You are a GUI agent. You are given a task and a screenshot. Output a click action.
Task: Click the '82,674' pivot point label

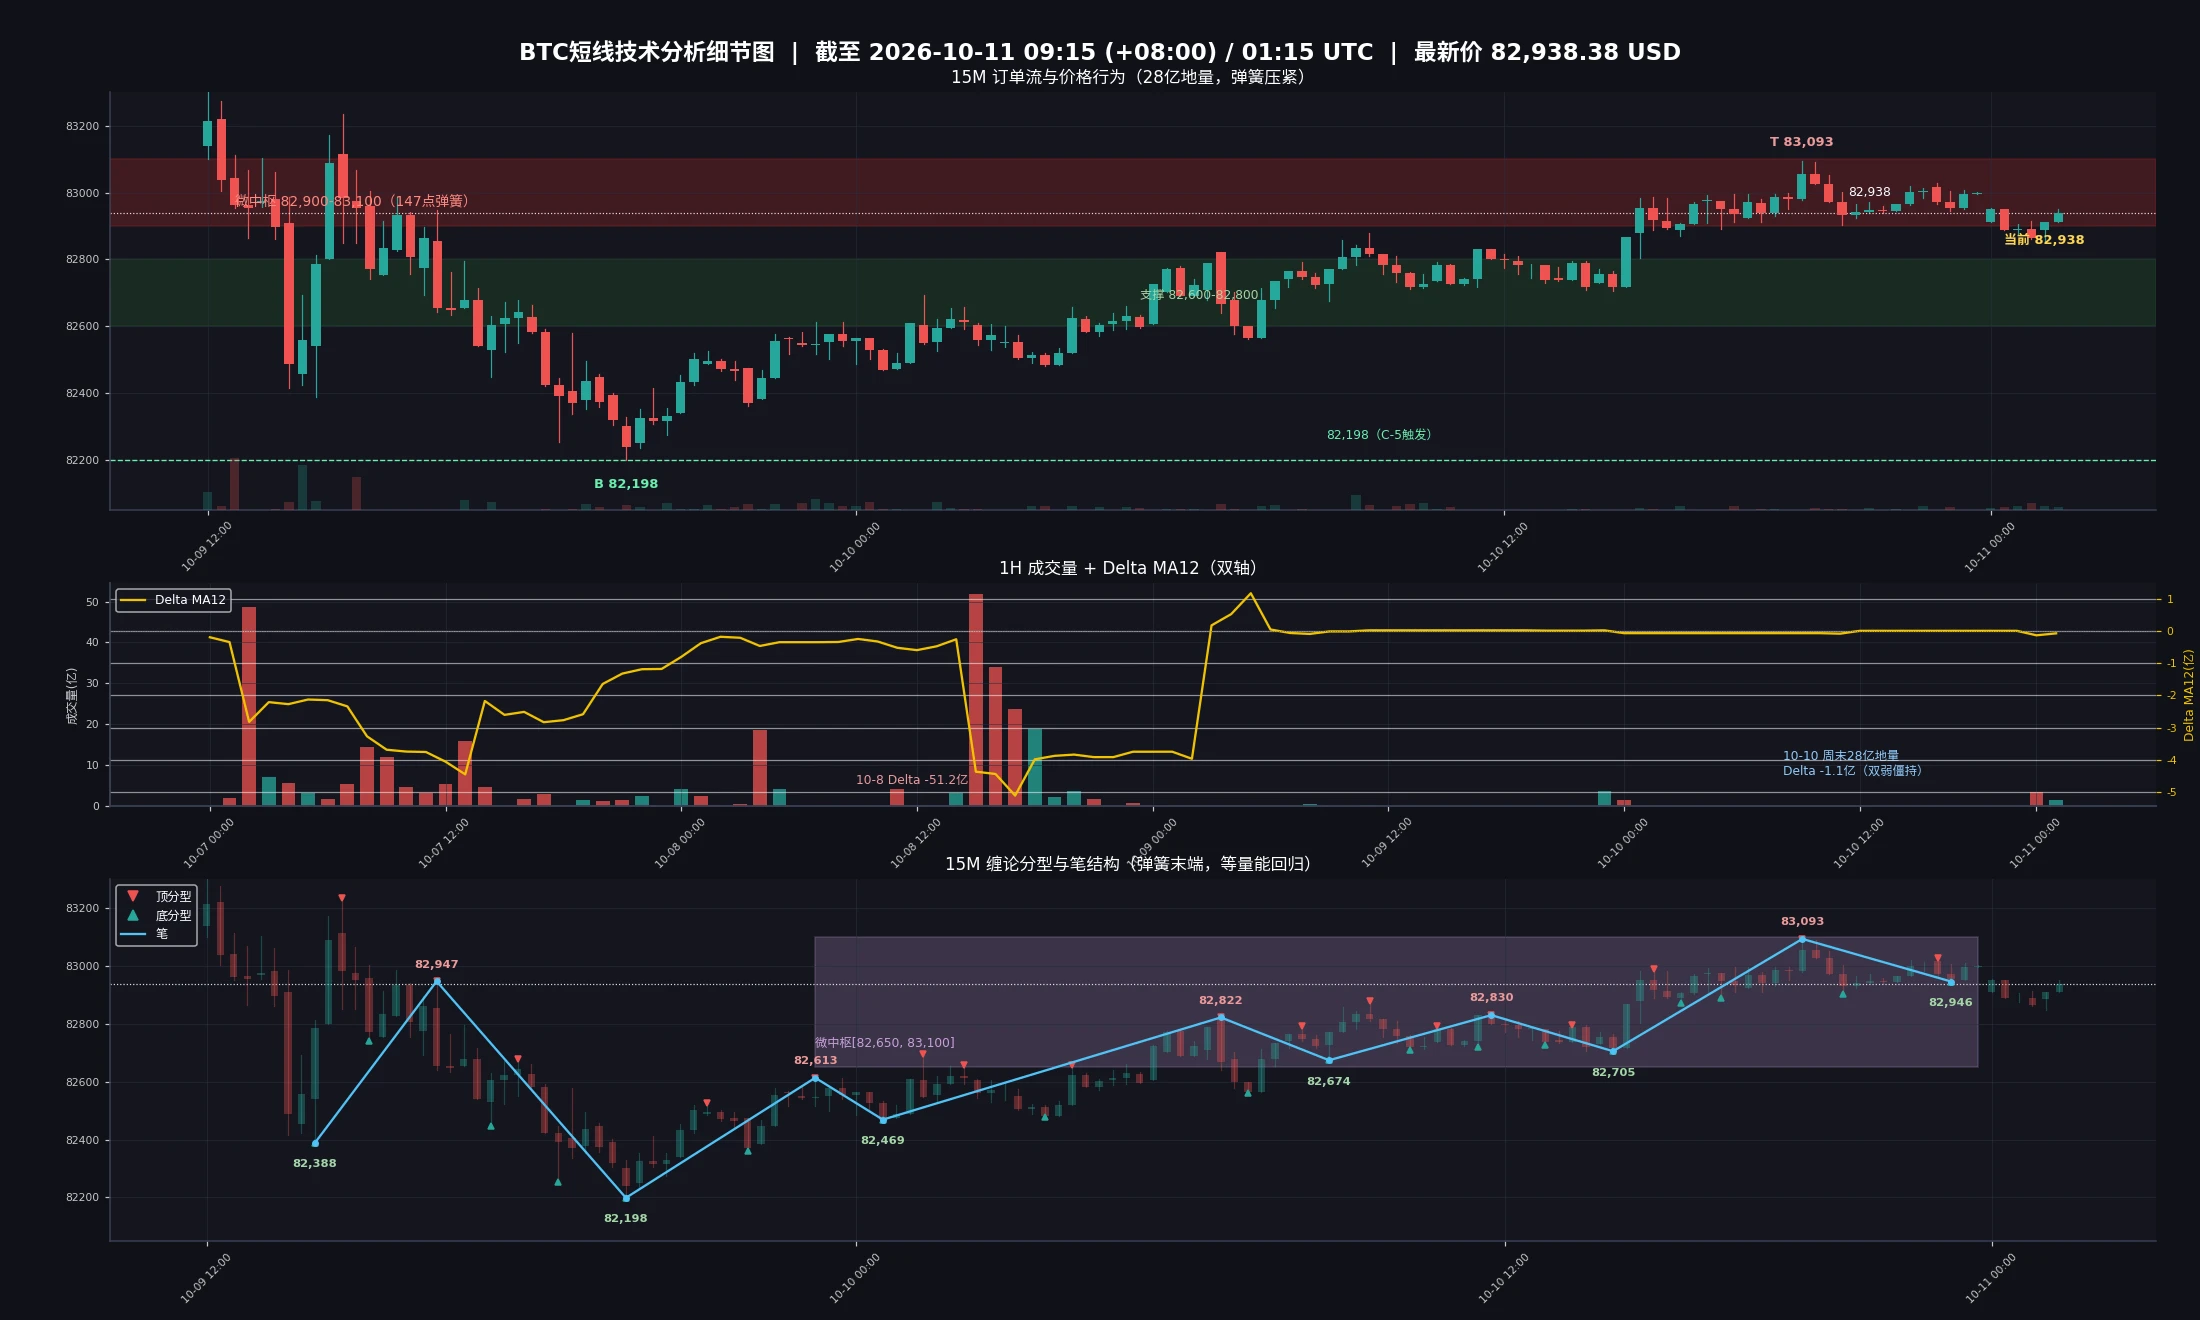point(1328,1082)
